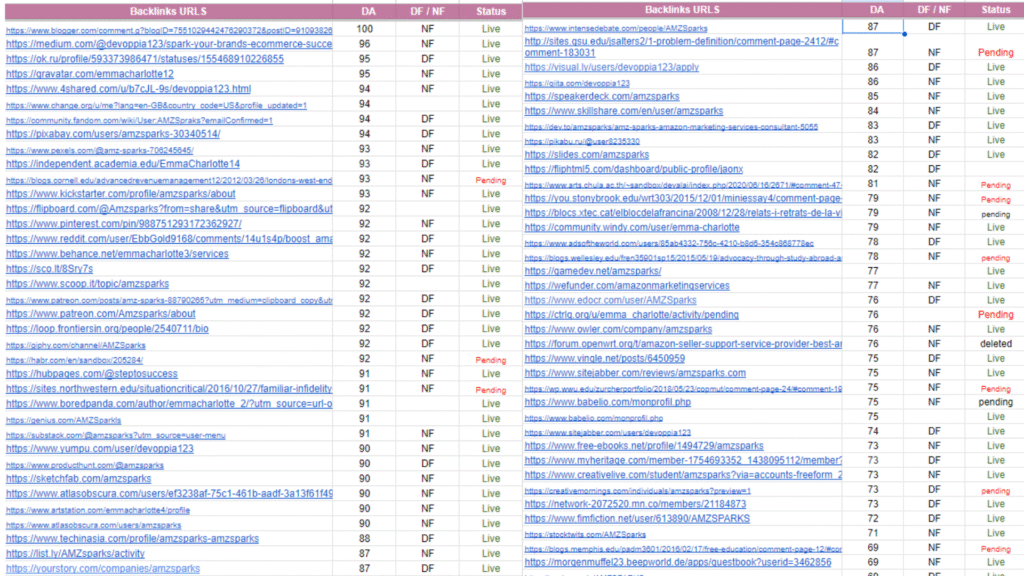1024x576 pixels.
Task: Select the left table's DF / NF header
Action: click(428, 12)
